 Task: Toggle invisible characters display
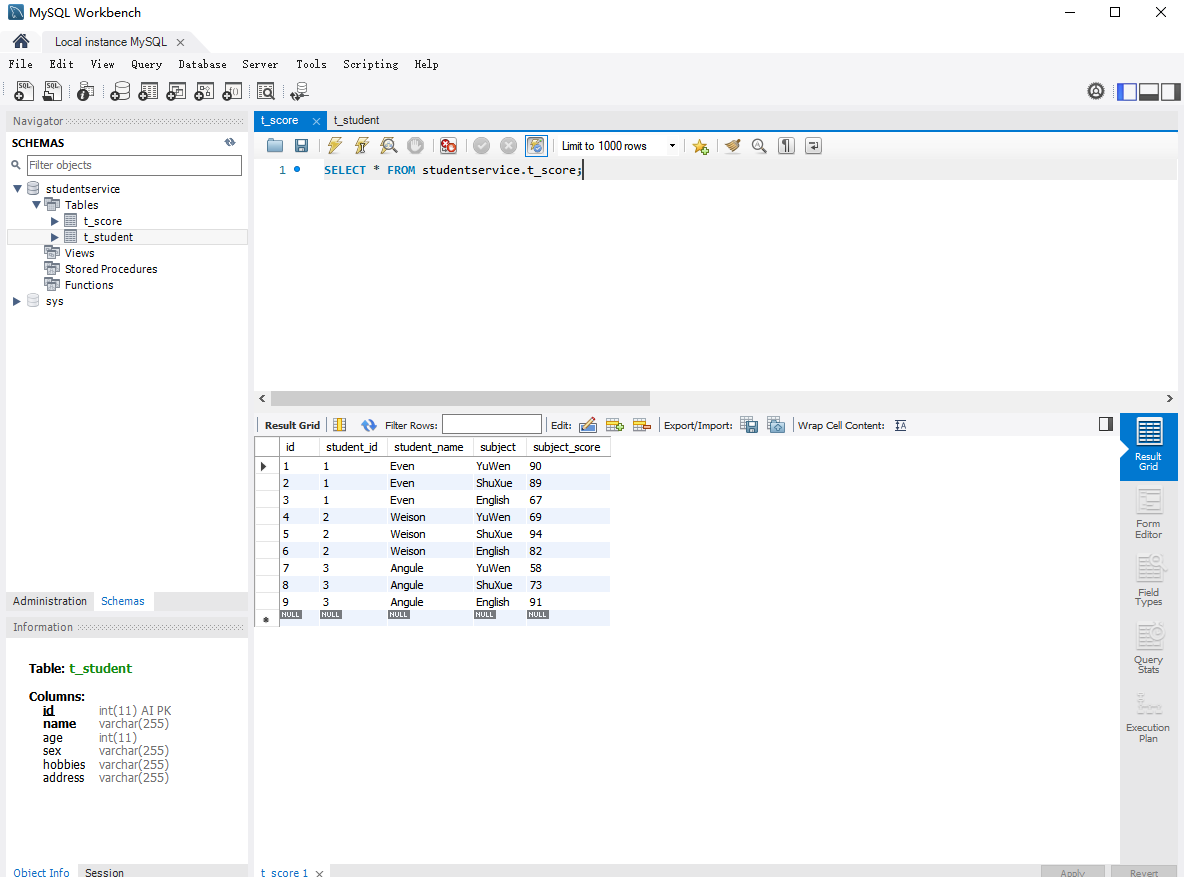786,146
